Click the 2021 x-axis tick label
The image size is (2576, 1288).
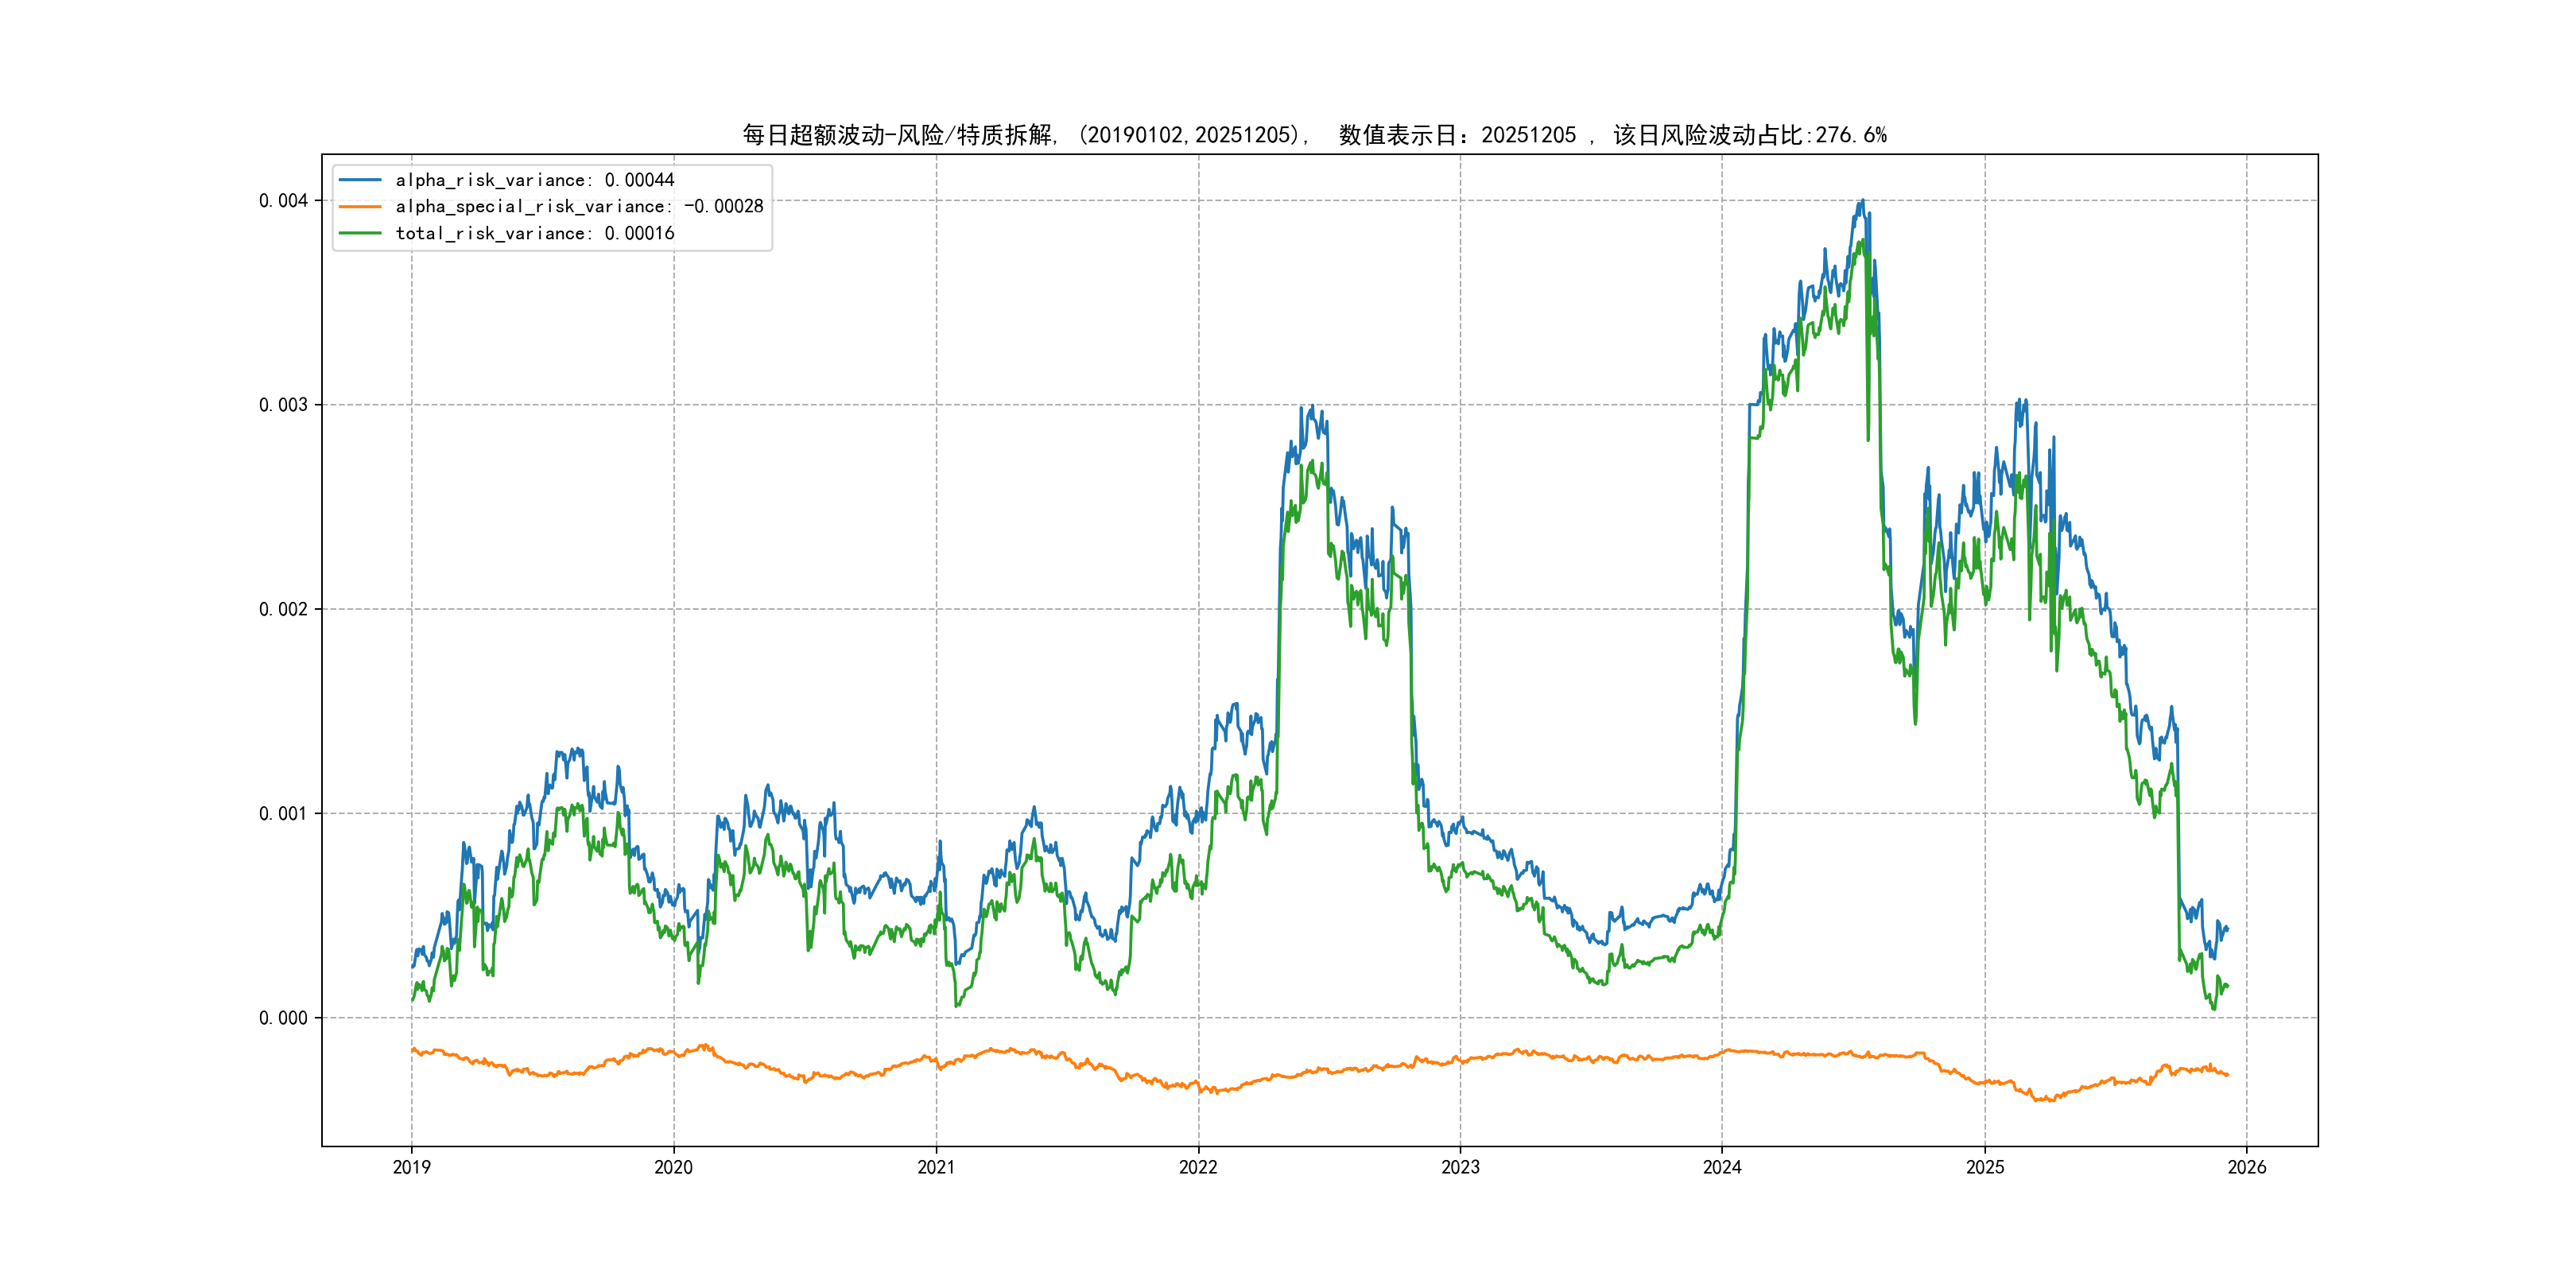point(936,1167)
